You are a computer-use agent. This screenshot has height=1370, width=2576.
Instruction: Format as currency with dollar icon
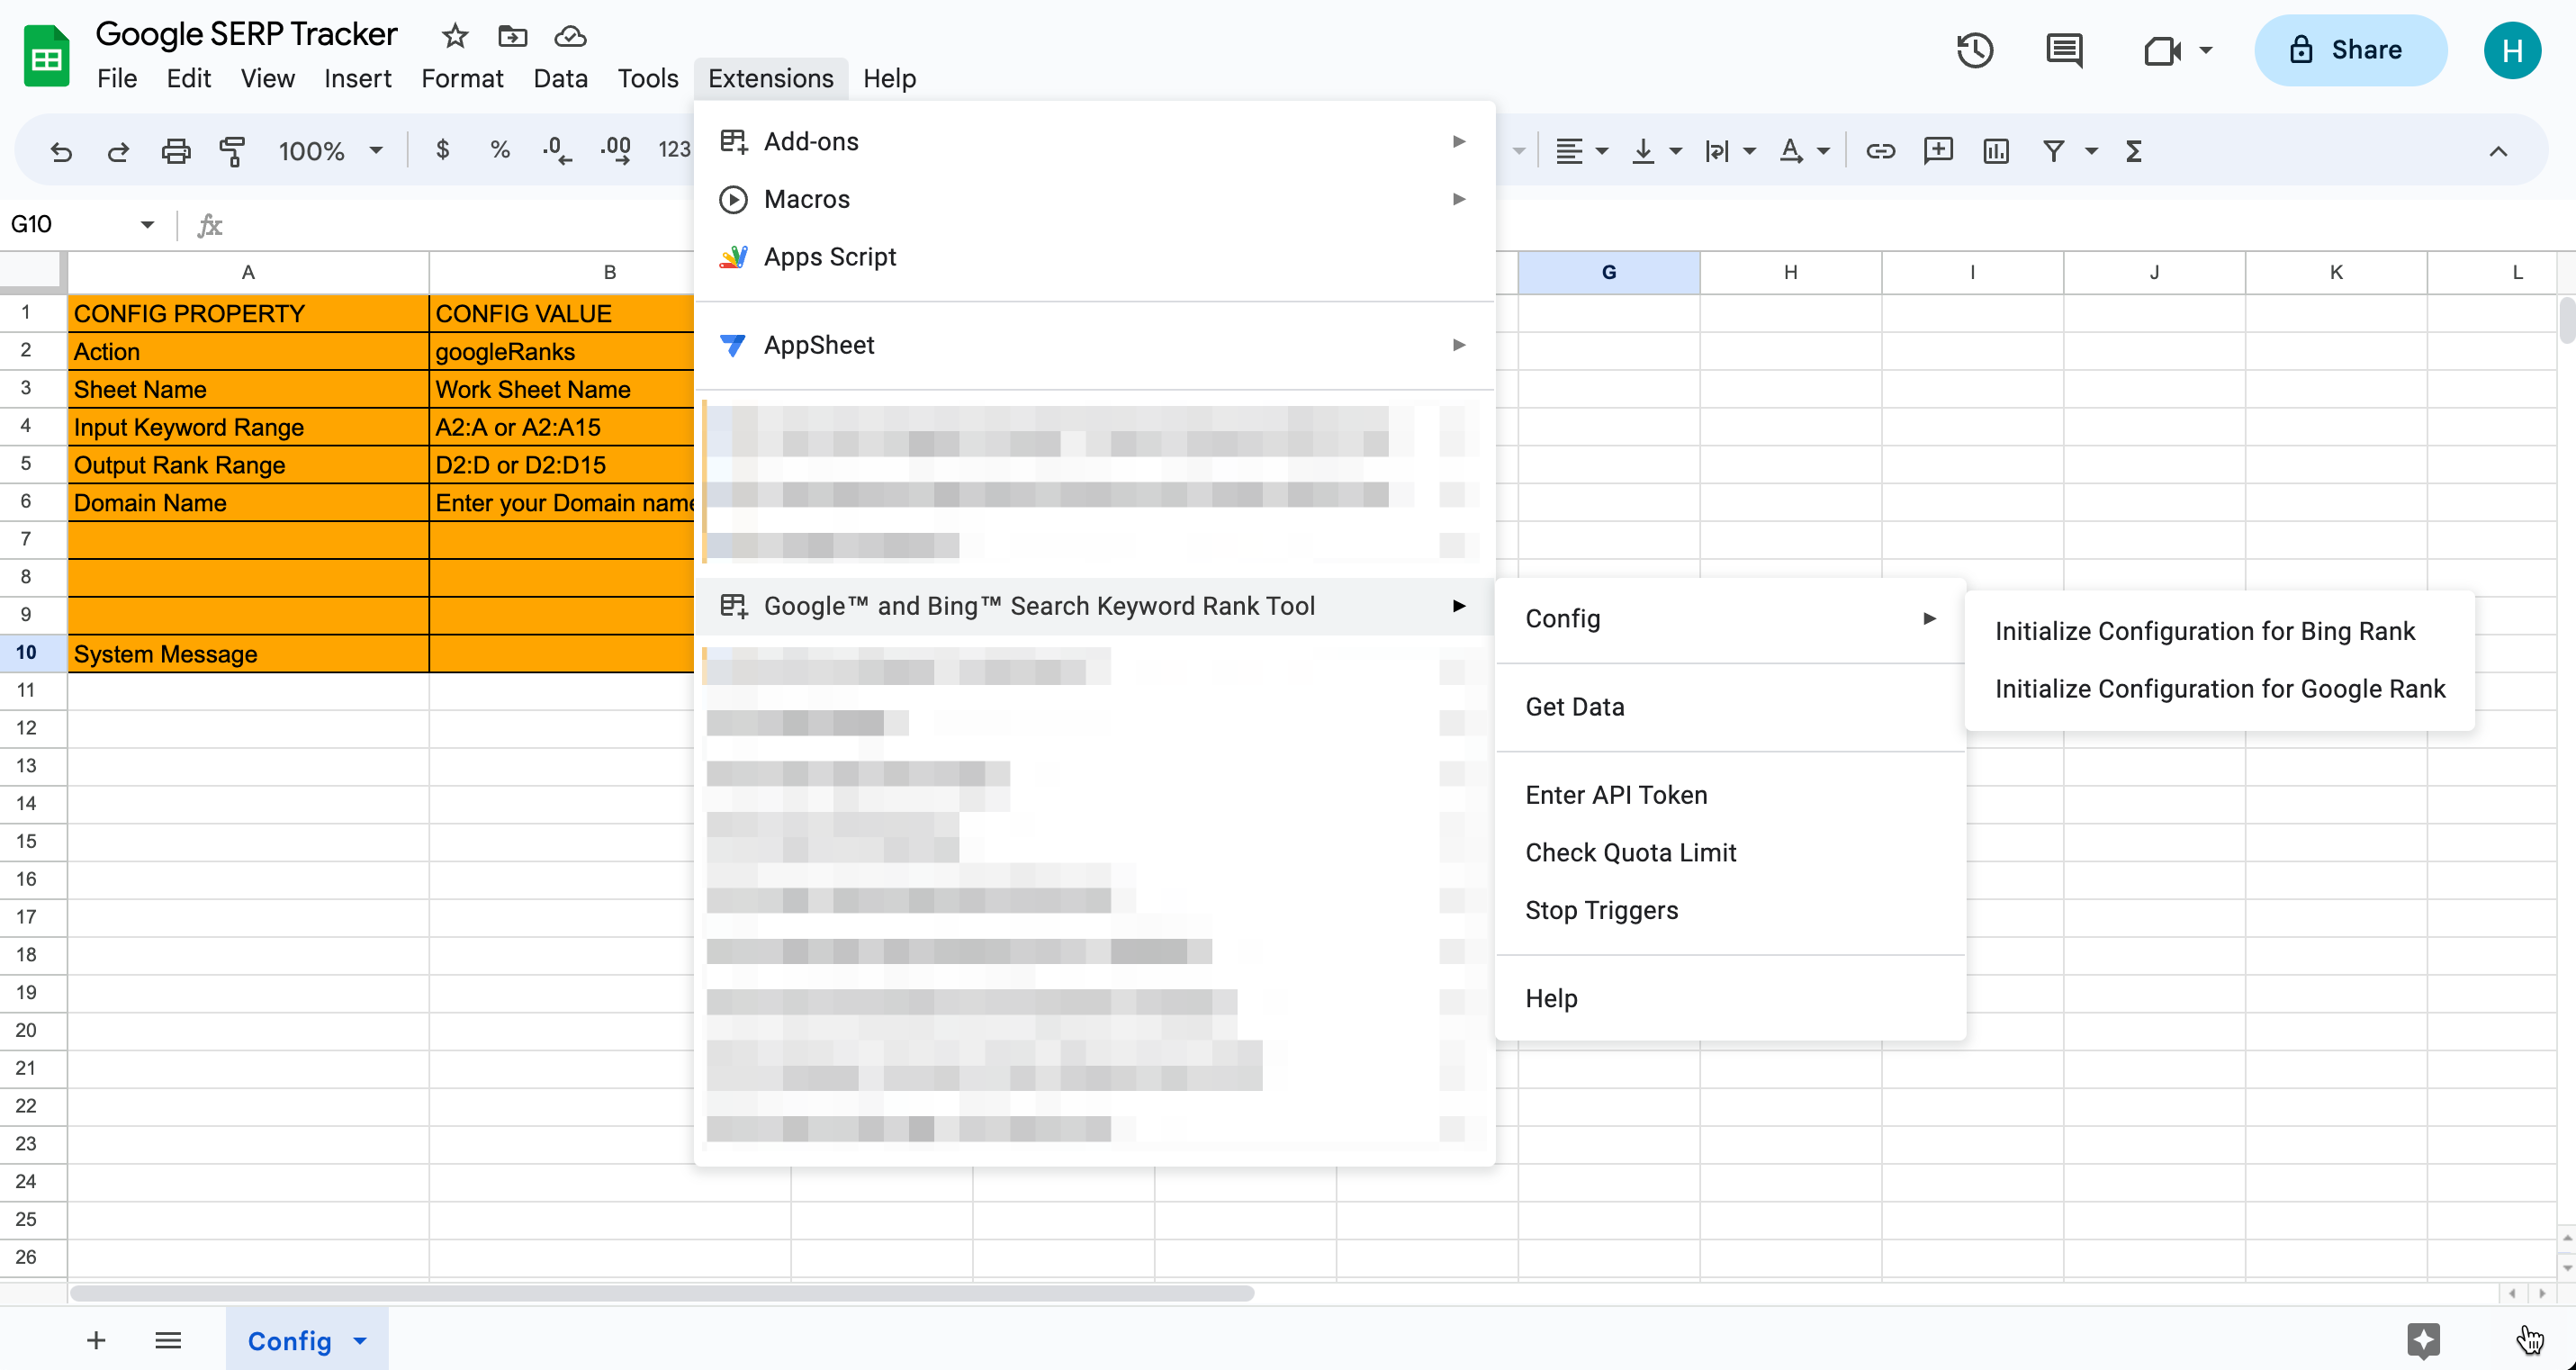[443, 151]
